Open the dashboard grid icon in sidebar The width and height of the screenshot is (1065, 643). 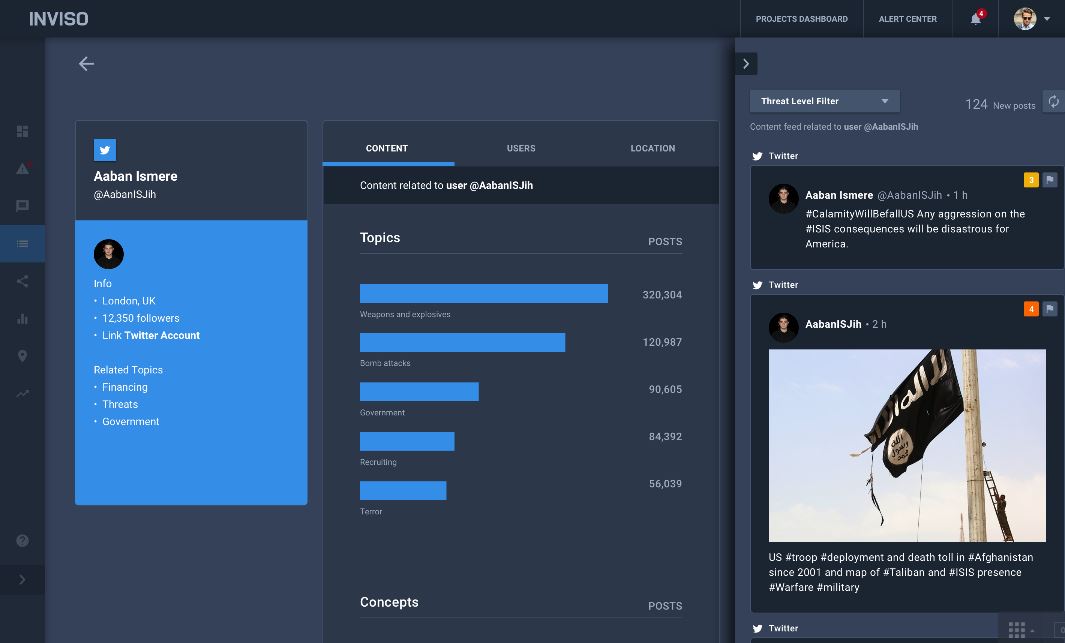tap(22, 131)
